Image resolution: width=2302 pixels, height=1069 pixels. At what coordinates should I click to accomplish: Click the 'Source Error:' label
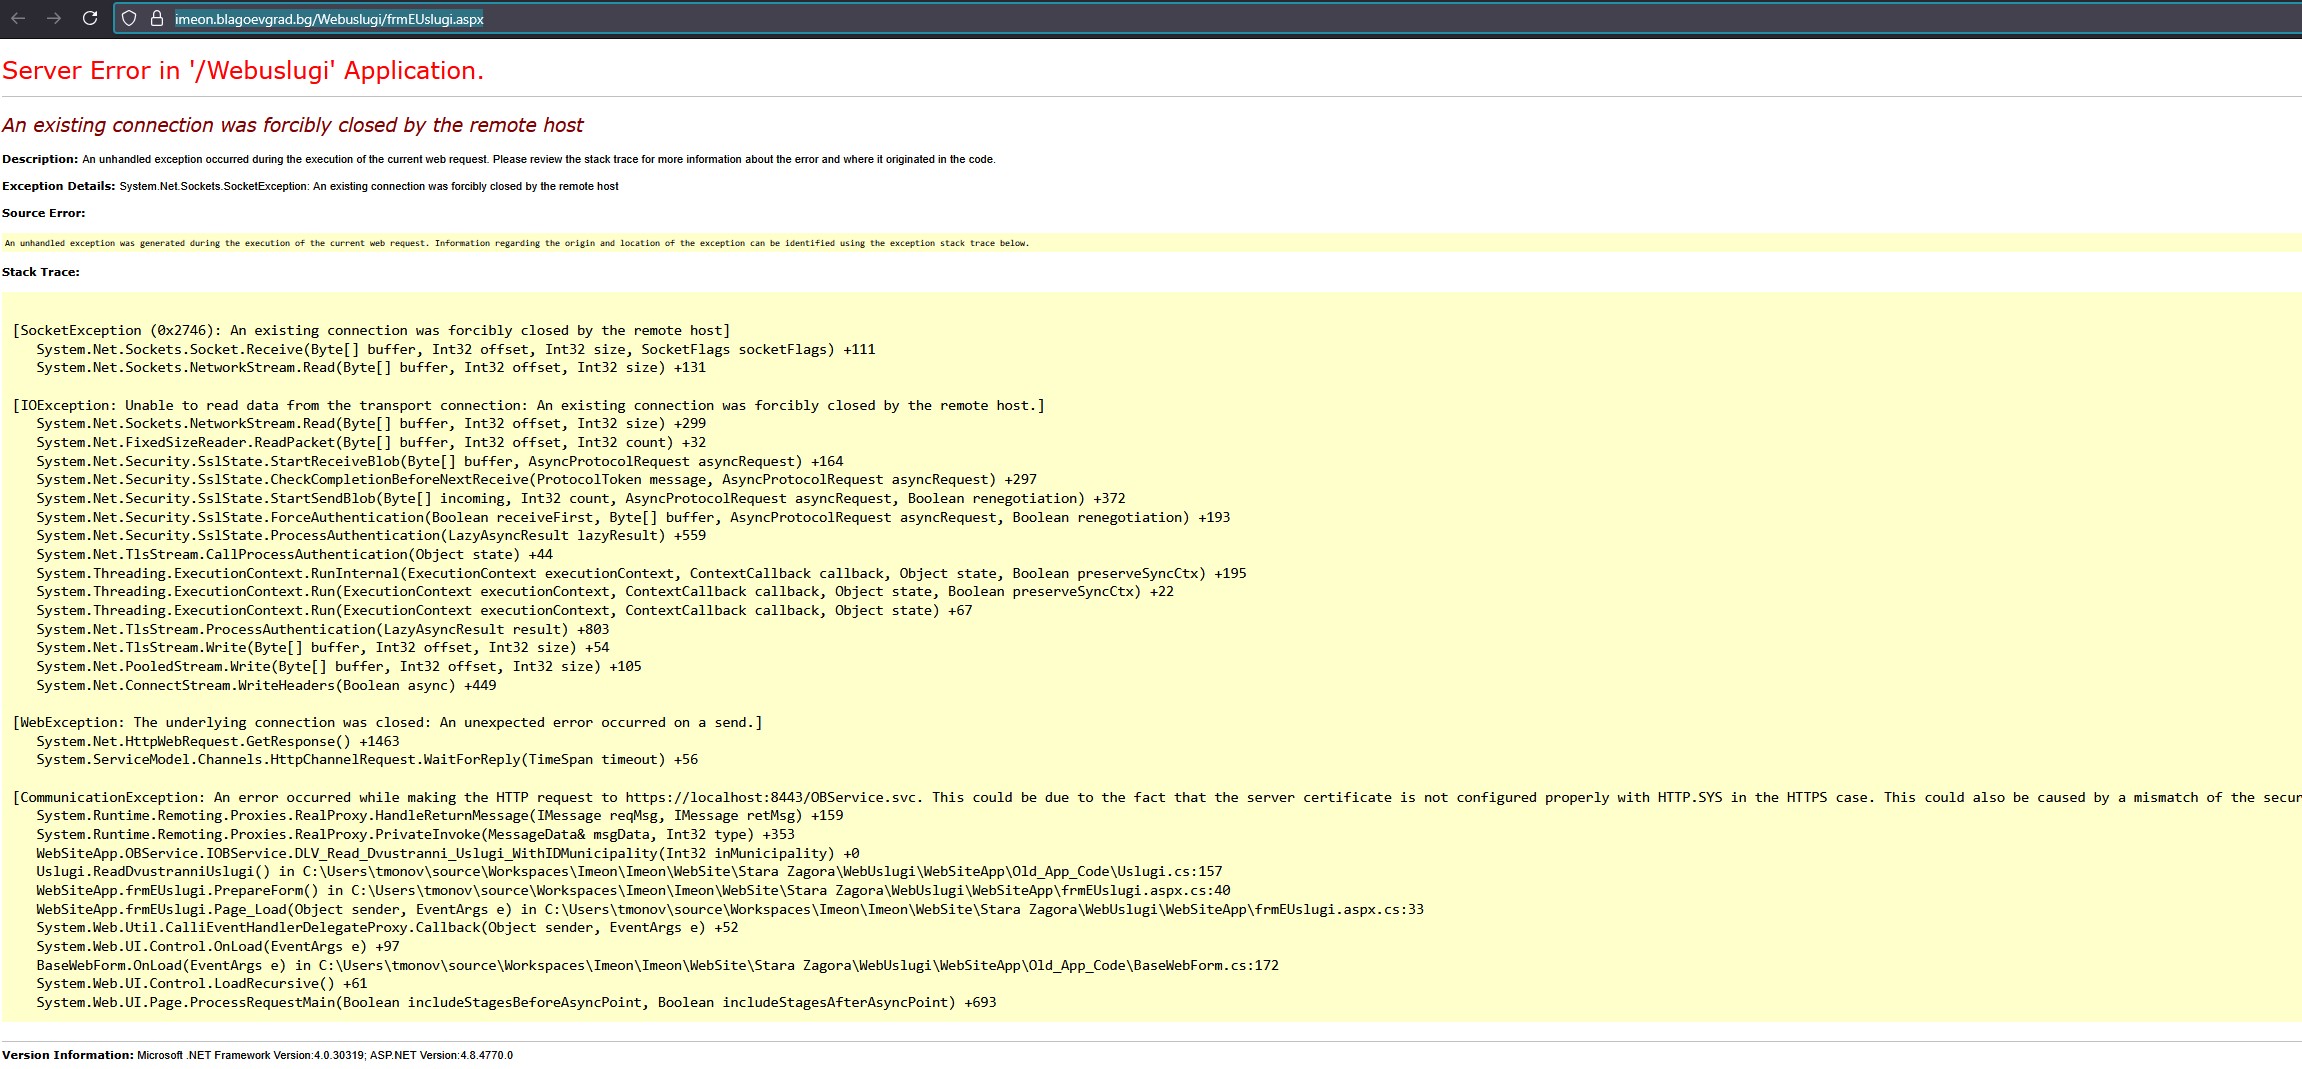point(44,213)
